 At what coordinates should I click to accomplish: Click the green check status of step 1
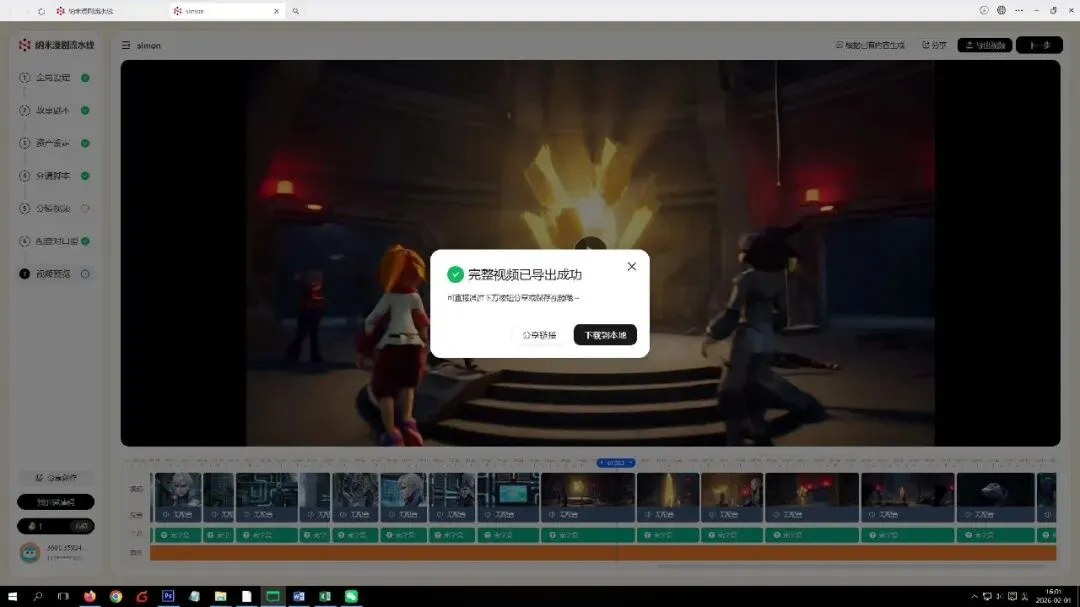tap(85, 78)
